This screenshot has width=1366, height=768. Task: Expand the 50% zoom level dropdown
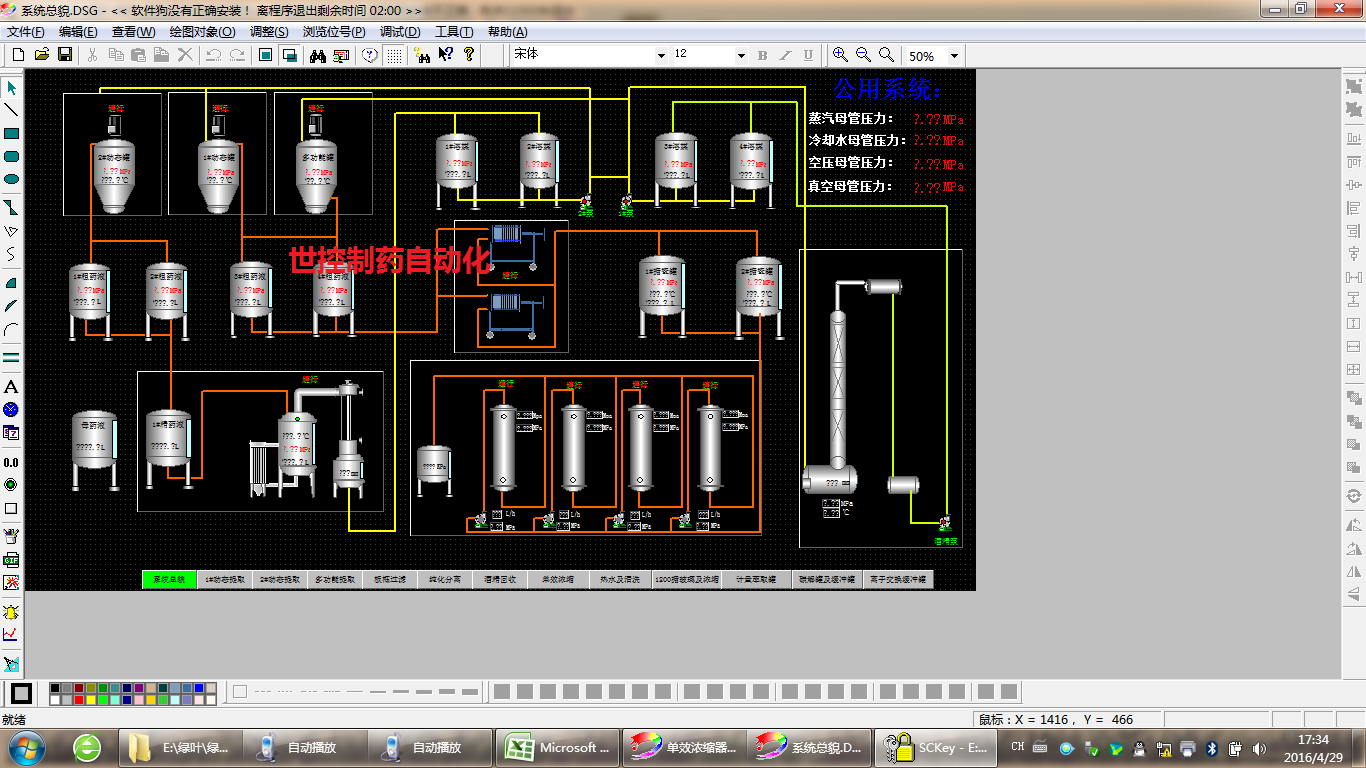[x=954, y=56]
